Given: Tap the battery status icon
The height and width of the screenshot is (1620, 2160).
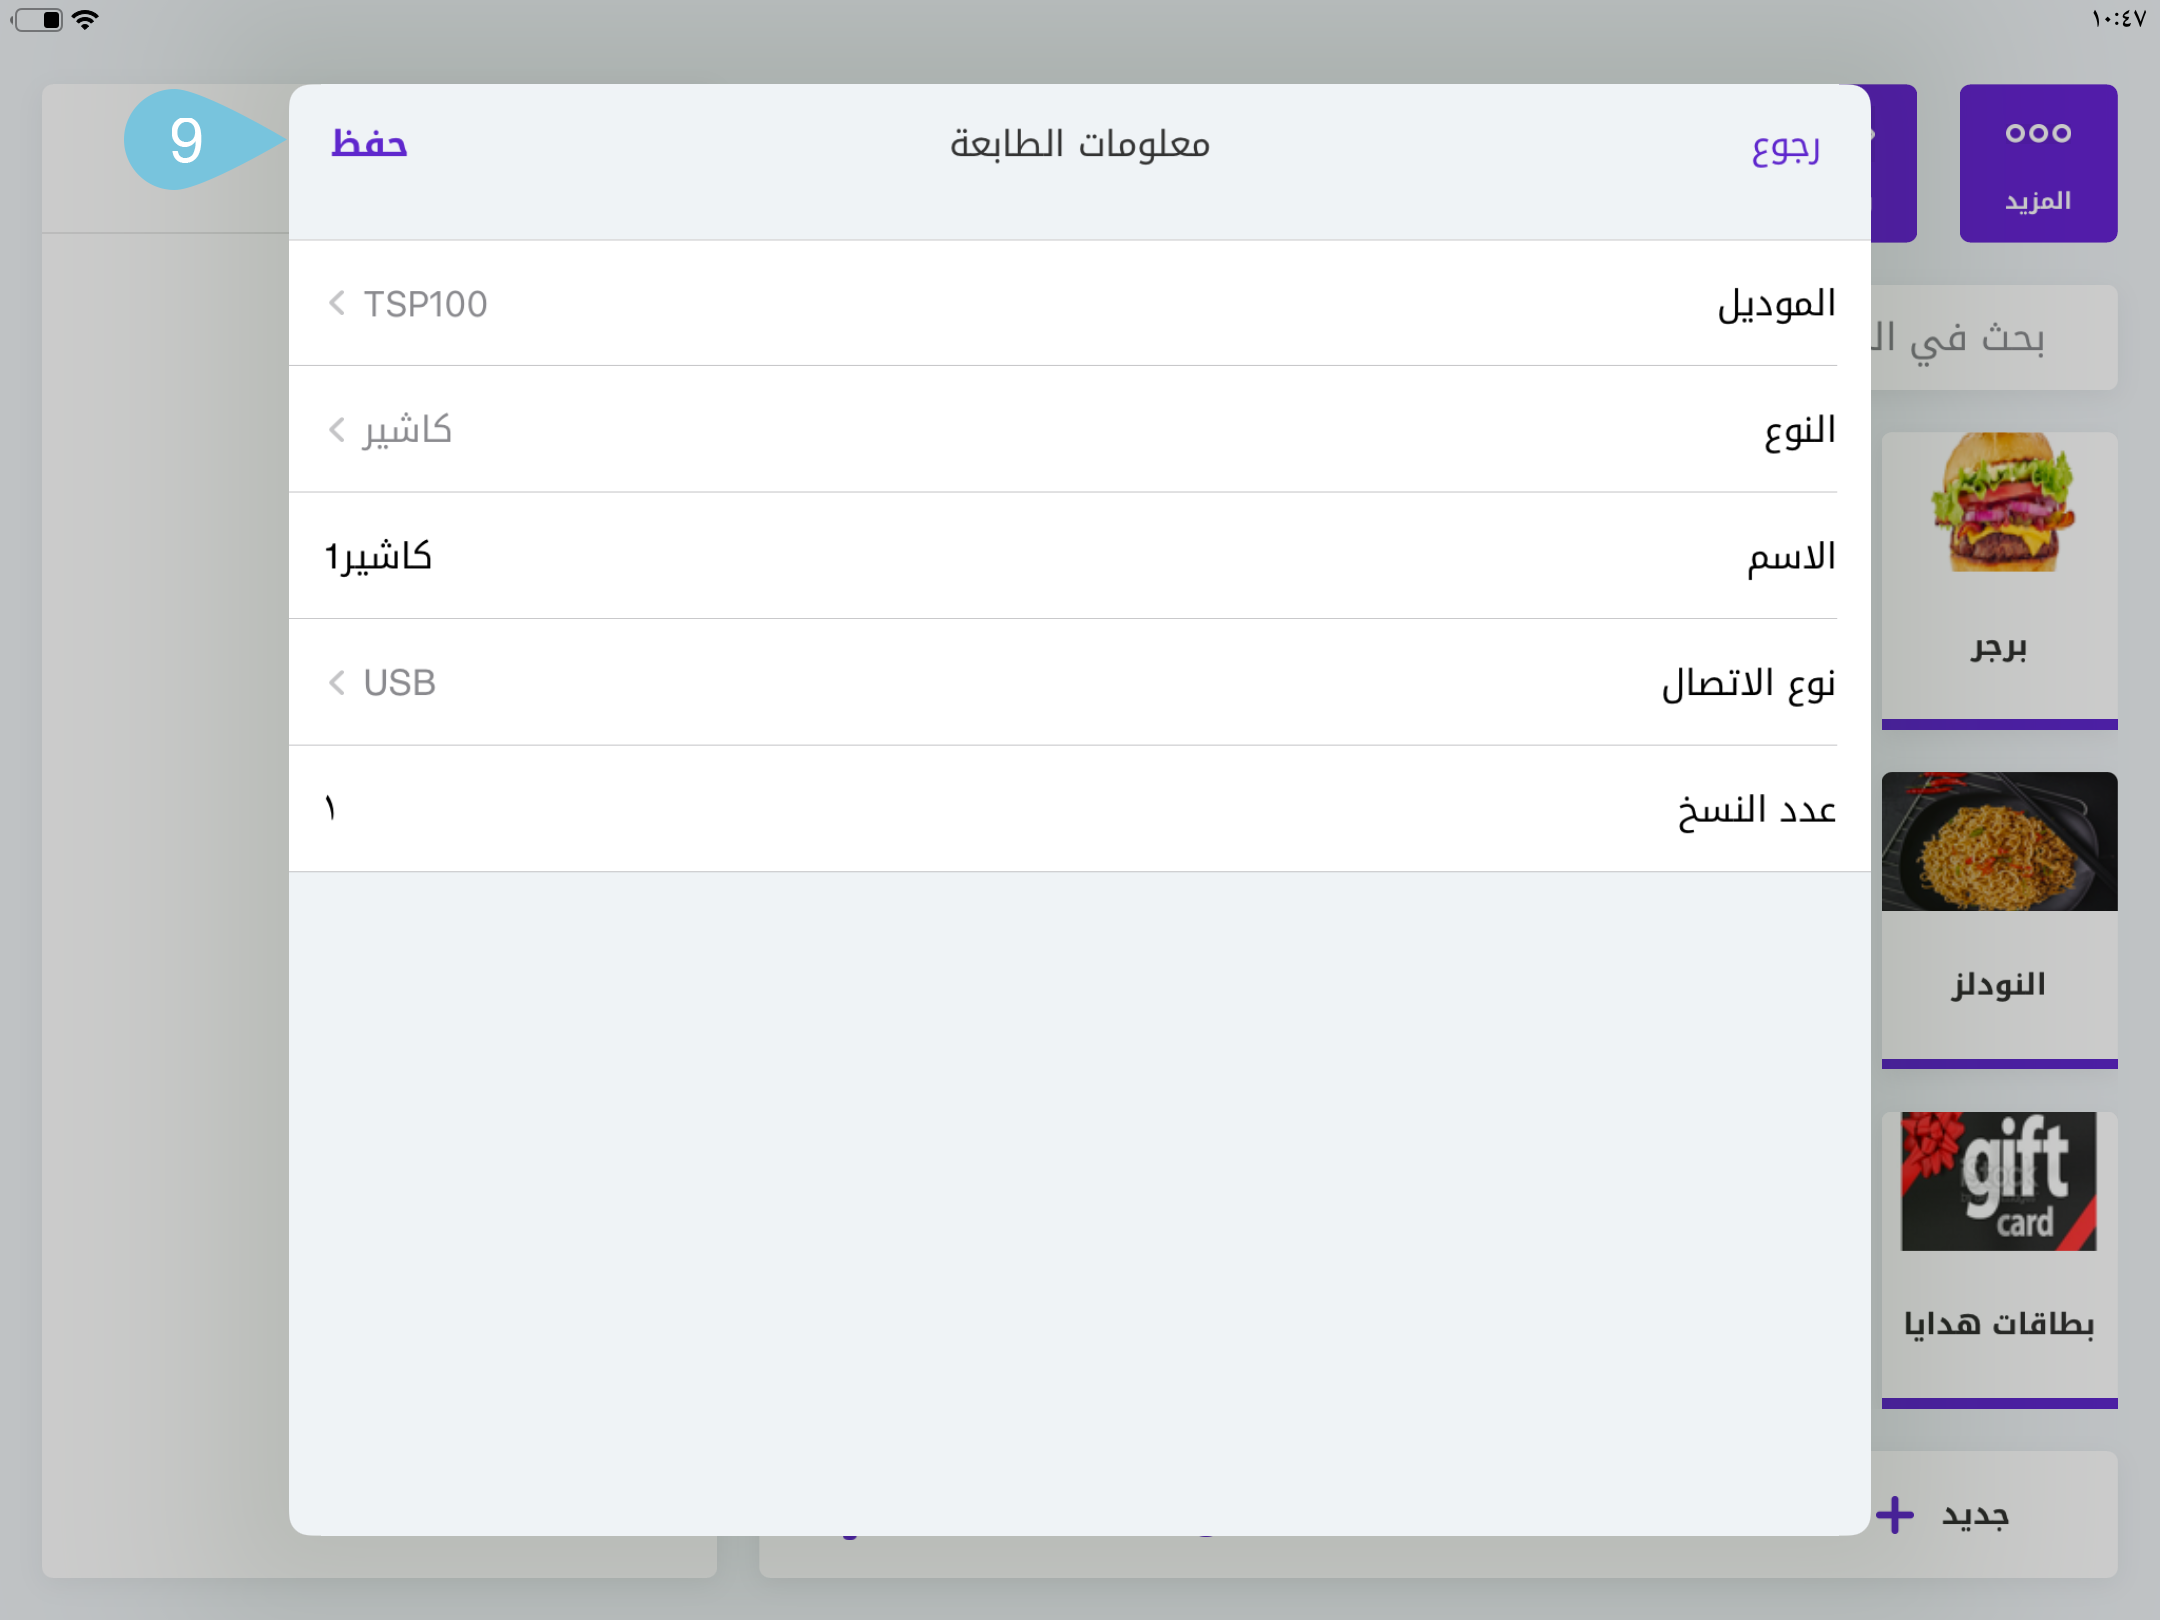Looking at the screenshot, I should pyautogui.click(x=39, y=19).
